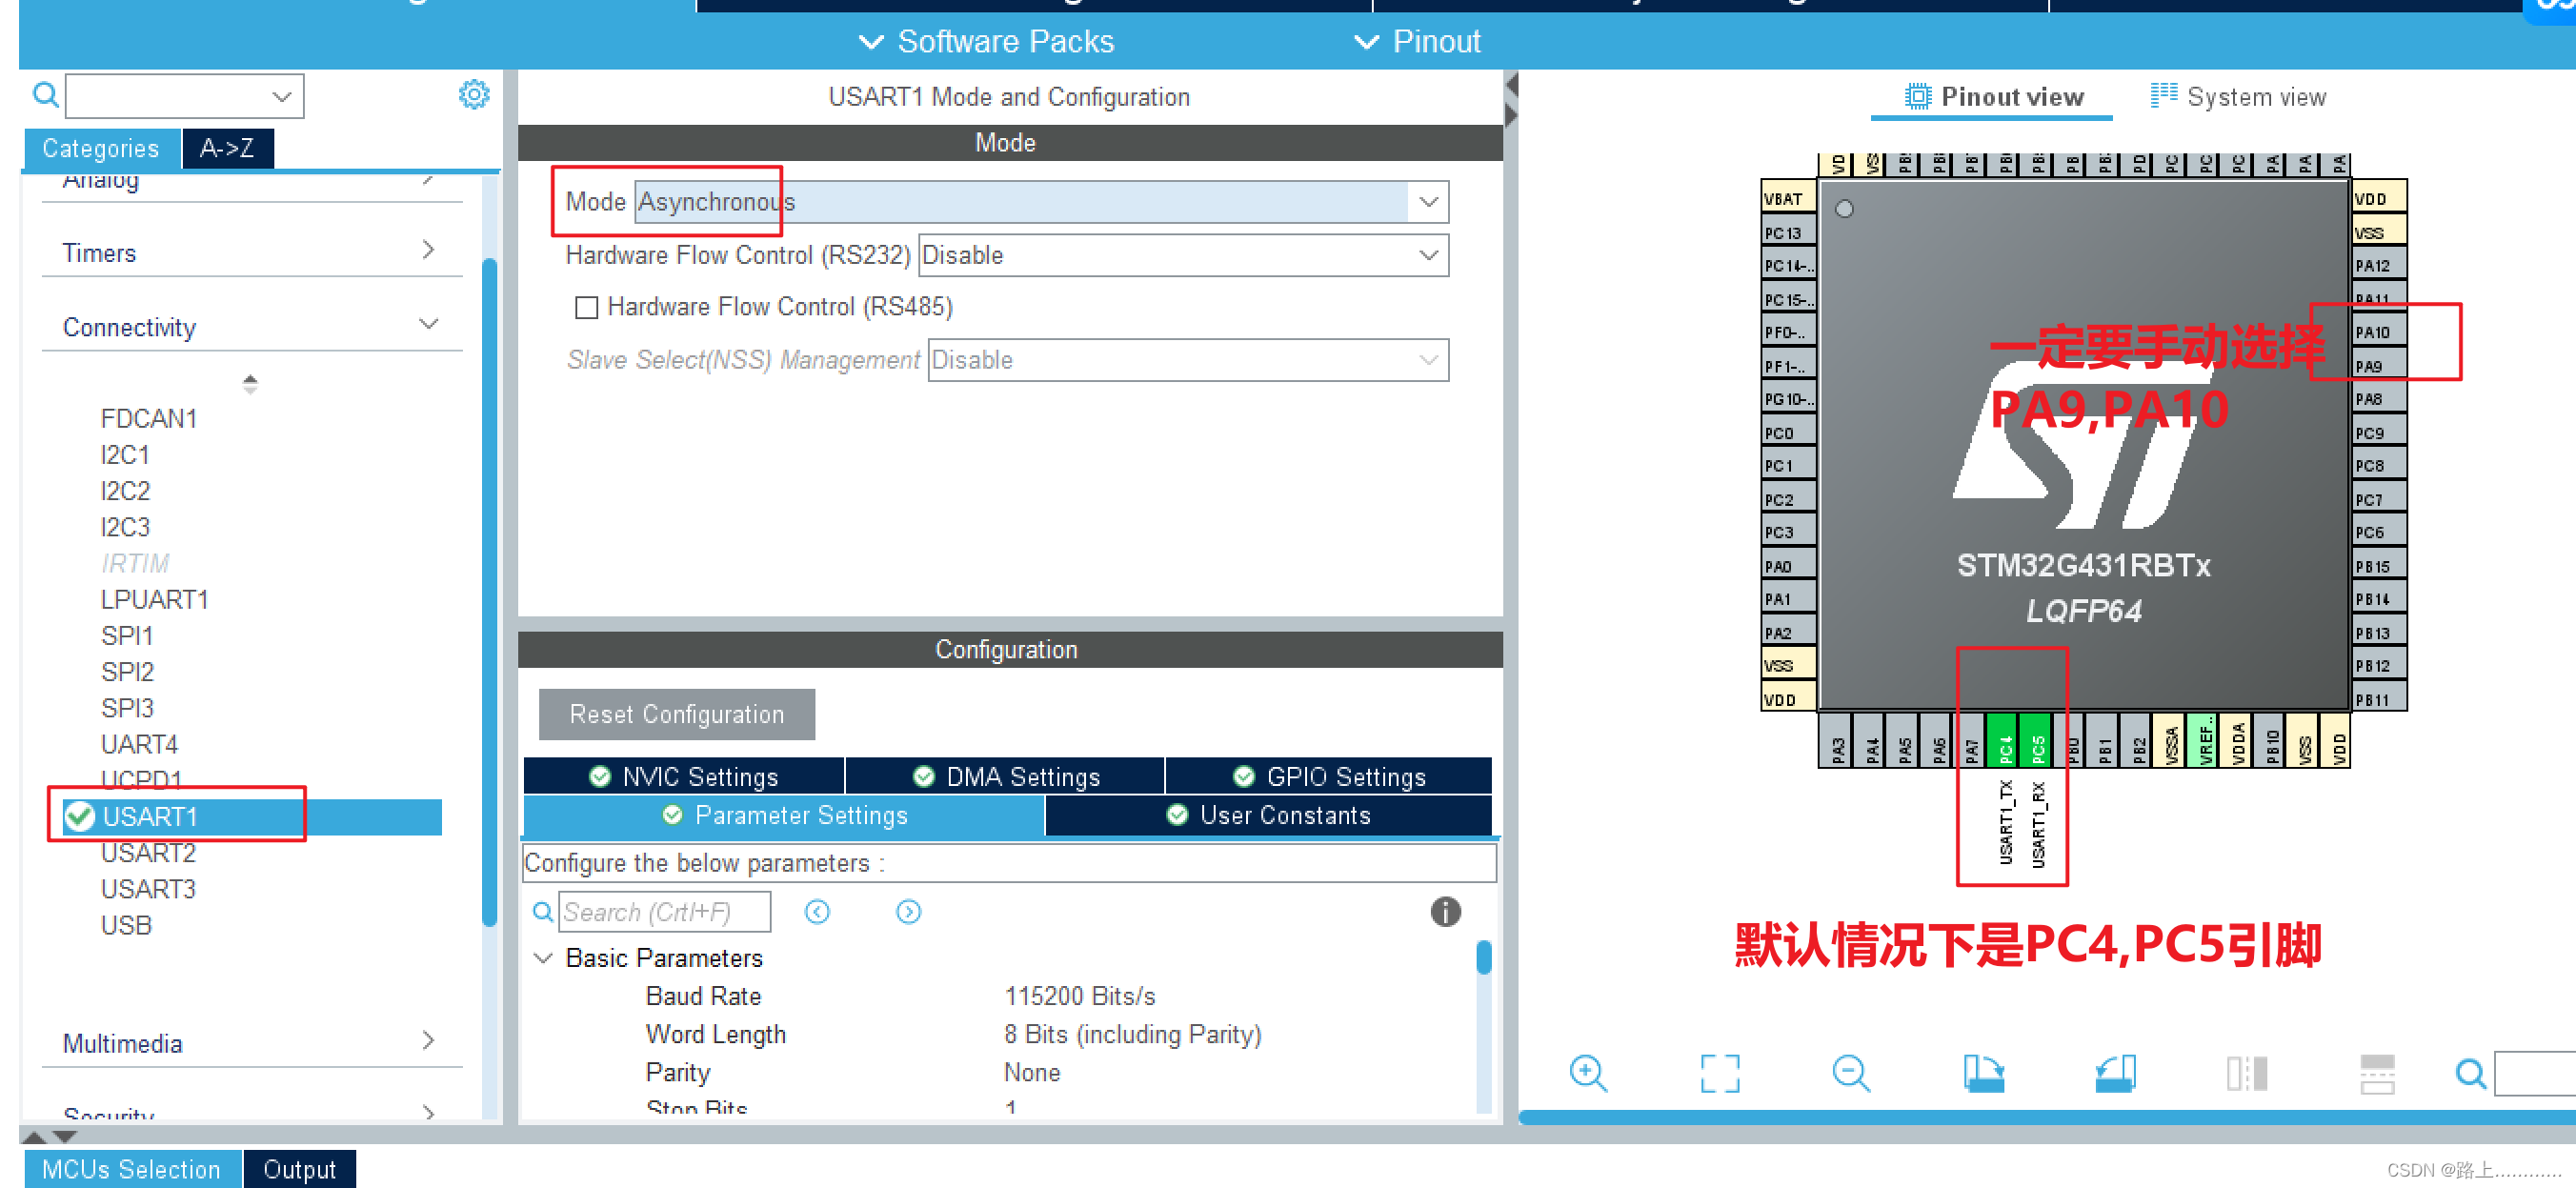Select FDCAN1 in the peripheral list
The image size is (2576, 1188).
click(x=149, y=419)
